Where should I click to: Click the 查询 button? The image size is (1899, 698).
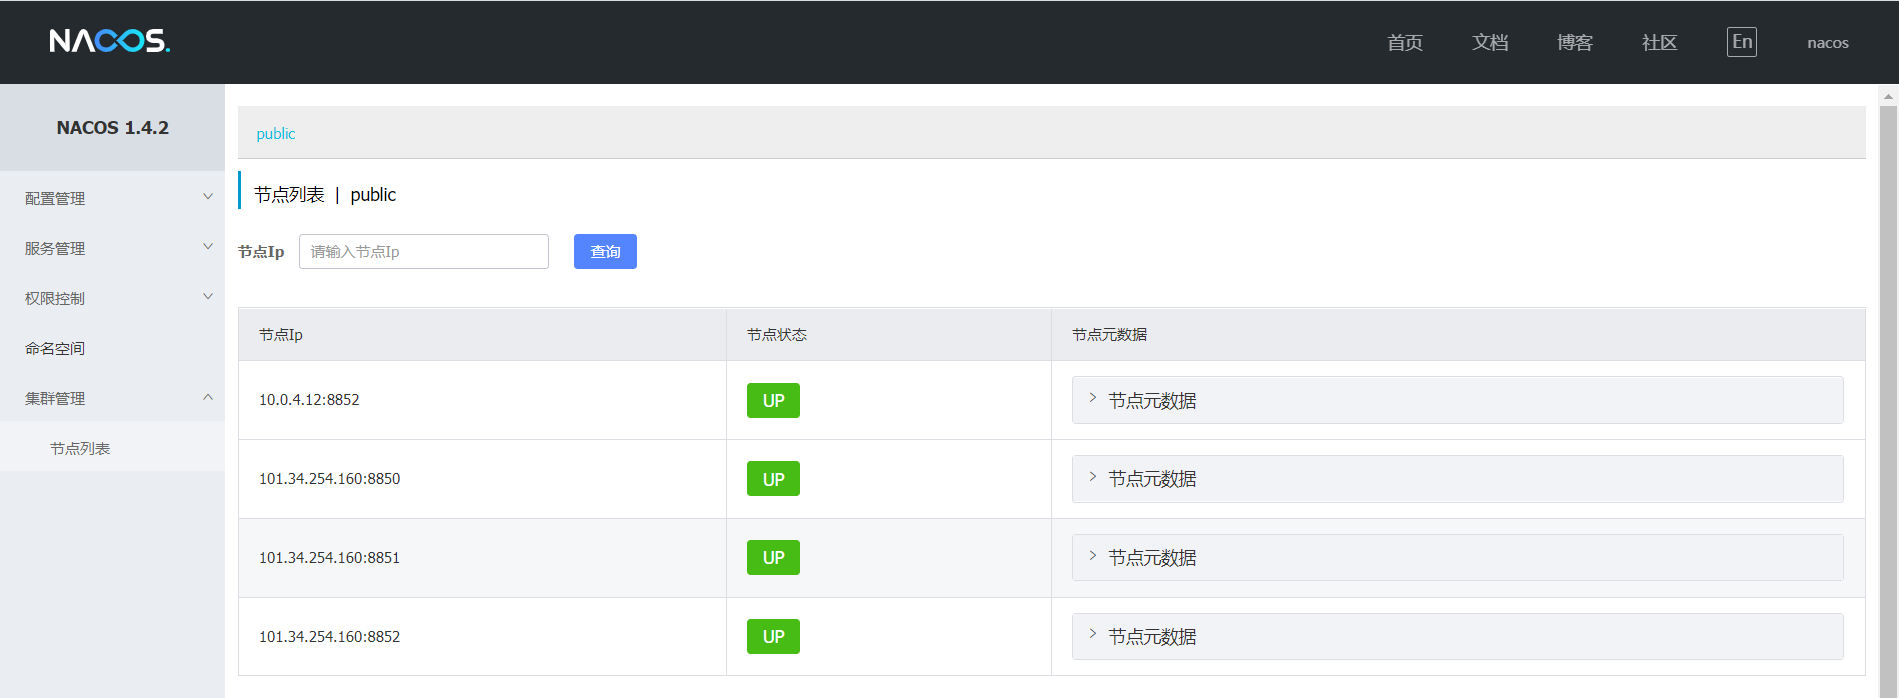pos(605,252)
